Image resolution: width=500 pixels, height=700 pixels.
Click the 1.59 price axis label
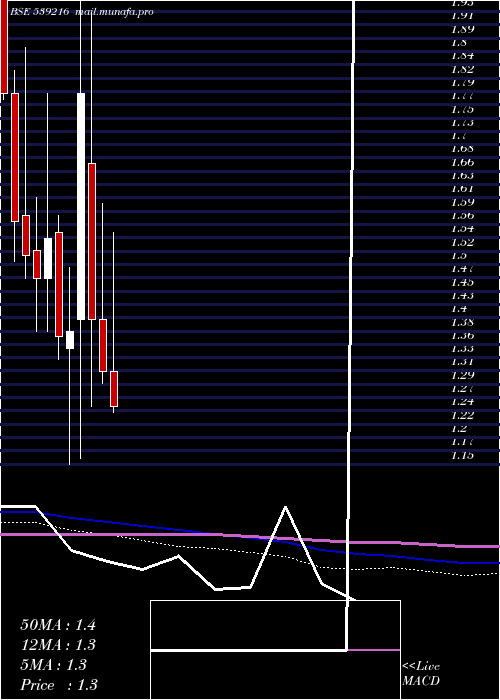[x=462, y=203]
